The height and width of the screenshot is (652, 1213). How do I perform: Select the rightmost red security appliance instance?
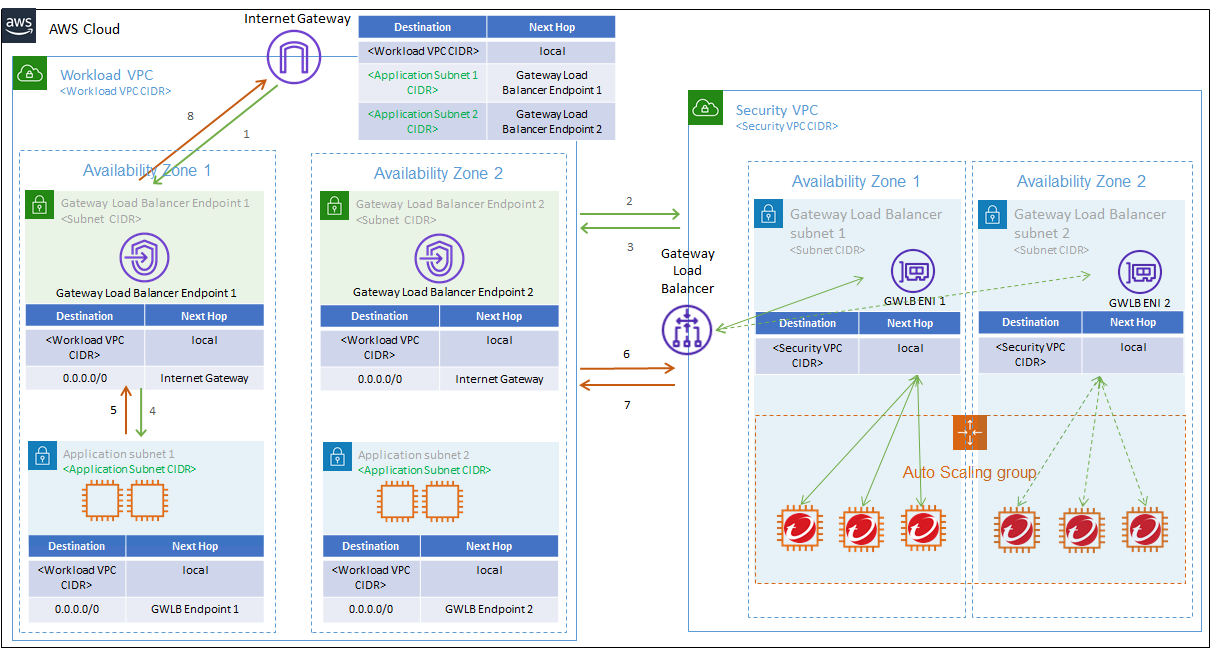(1145, 529)
